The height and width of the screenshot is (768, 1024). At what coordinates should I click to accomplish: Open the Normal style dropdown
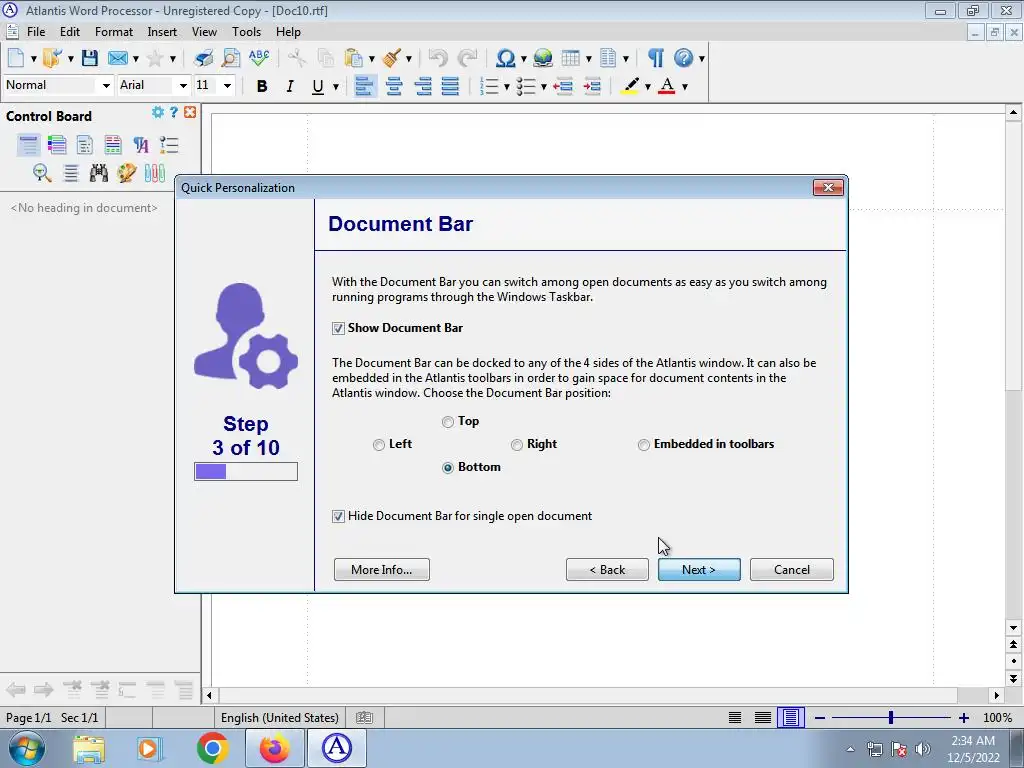[x=106, y=86]
